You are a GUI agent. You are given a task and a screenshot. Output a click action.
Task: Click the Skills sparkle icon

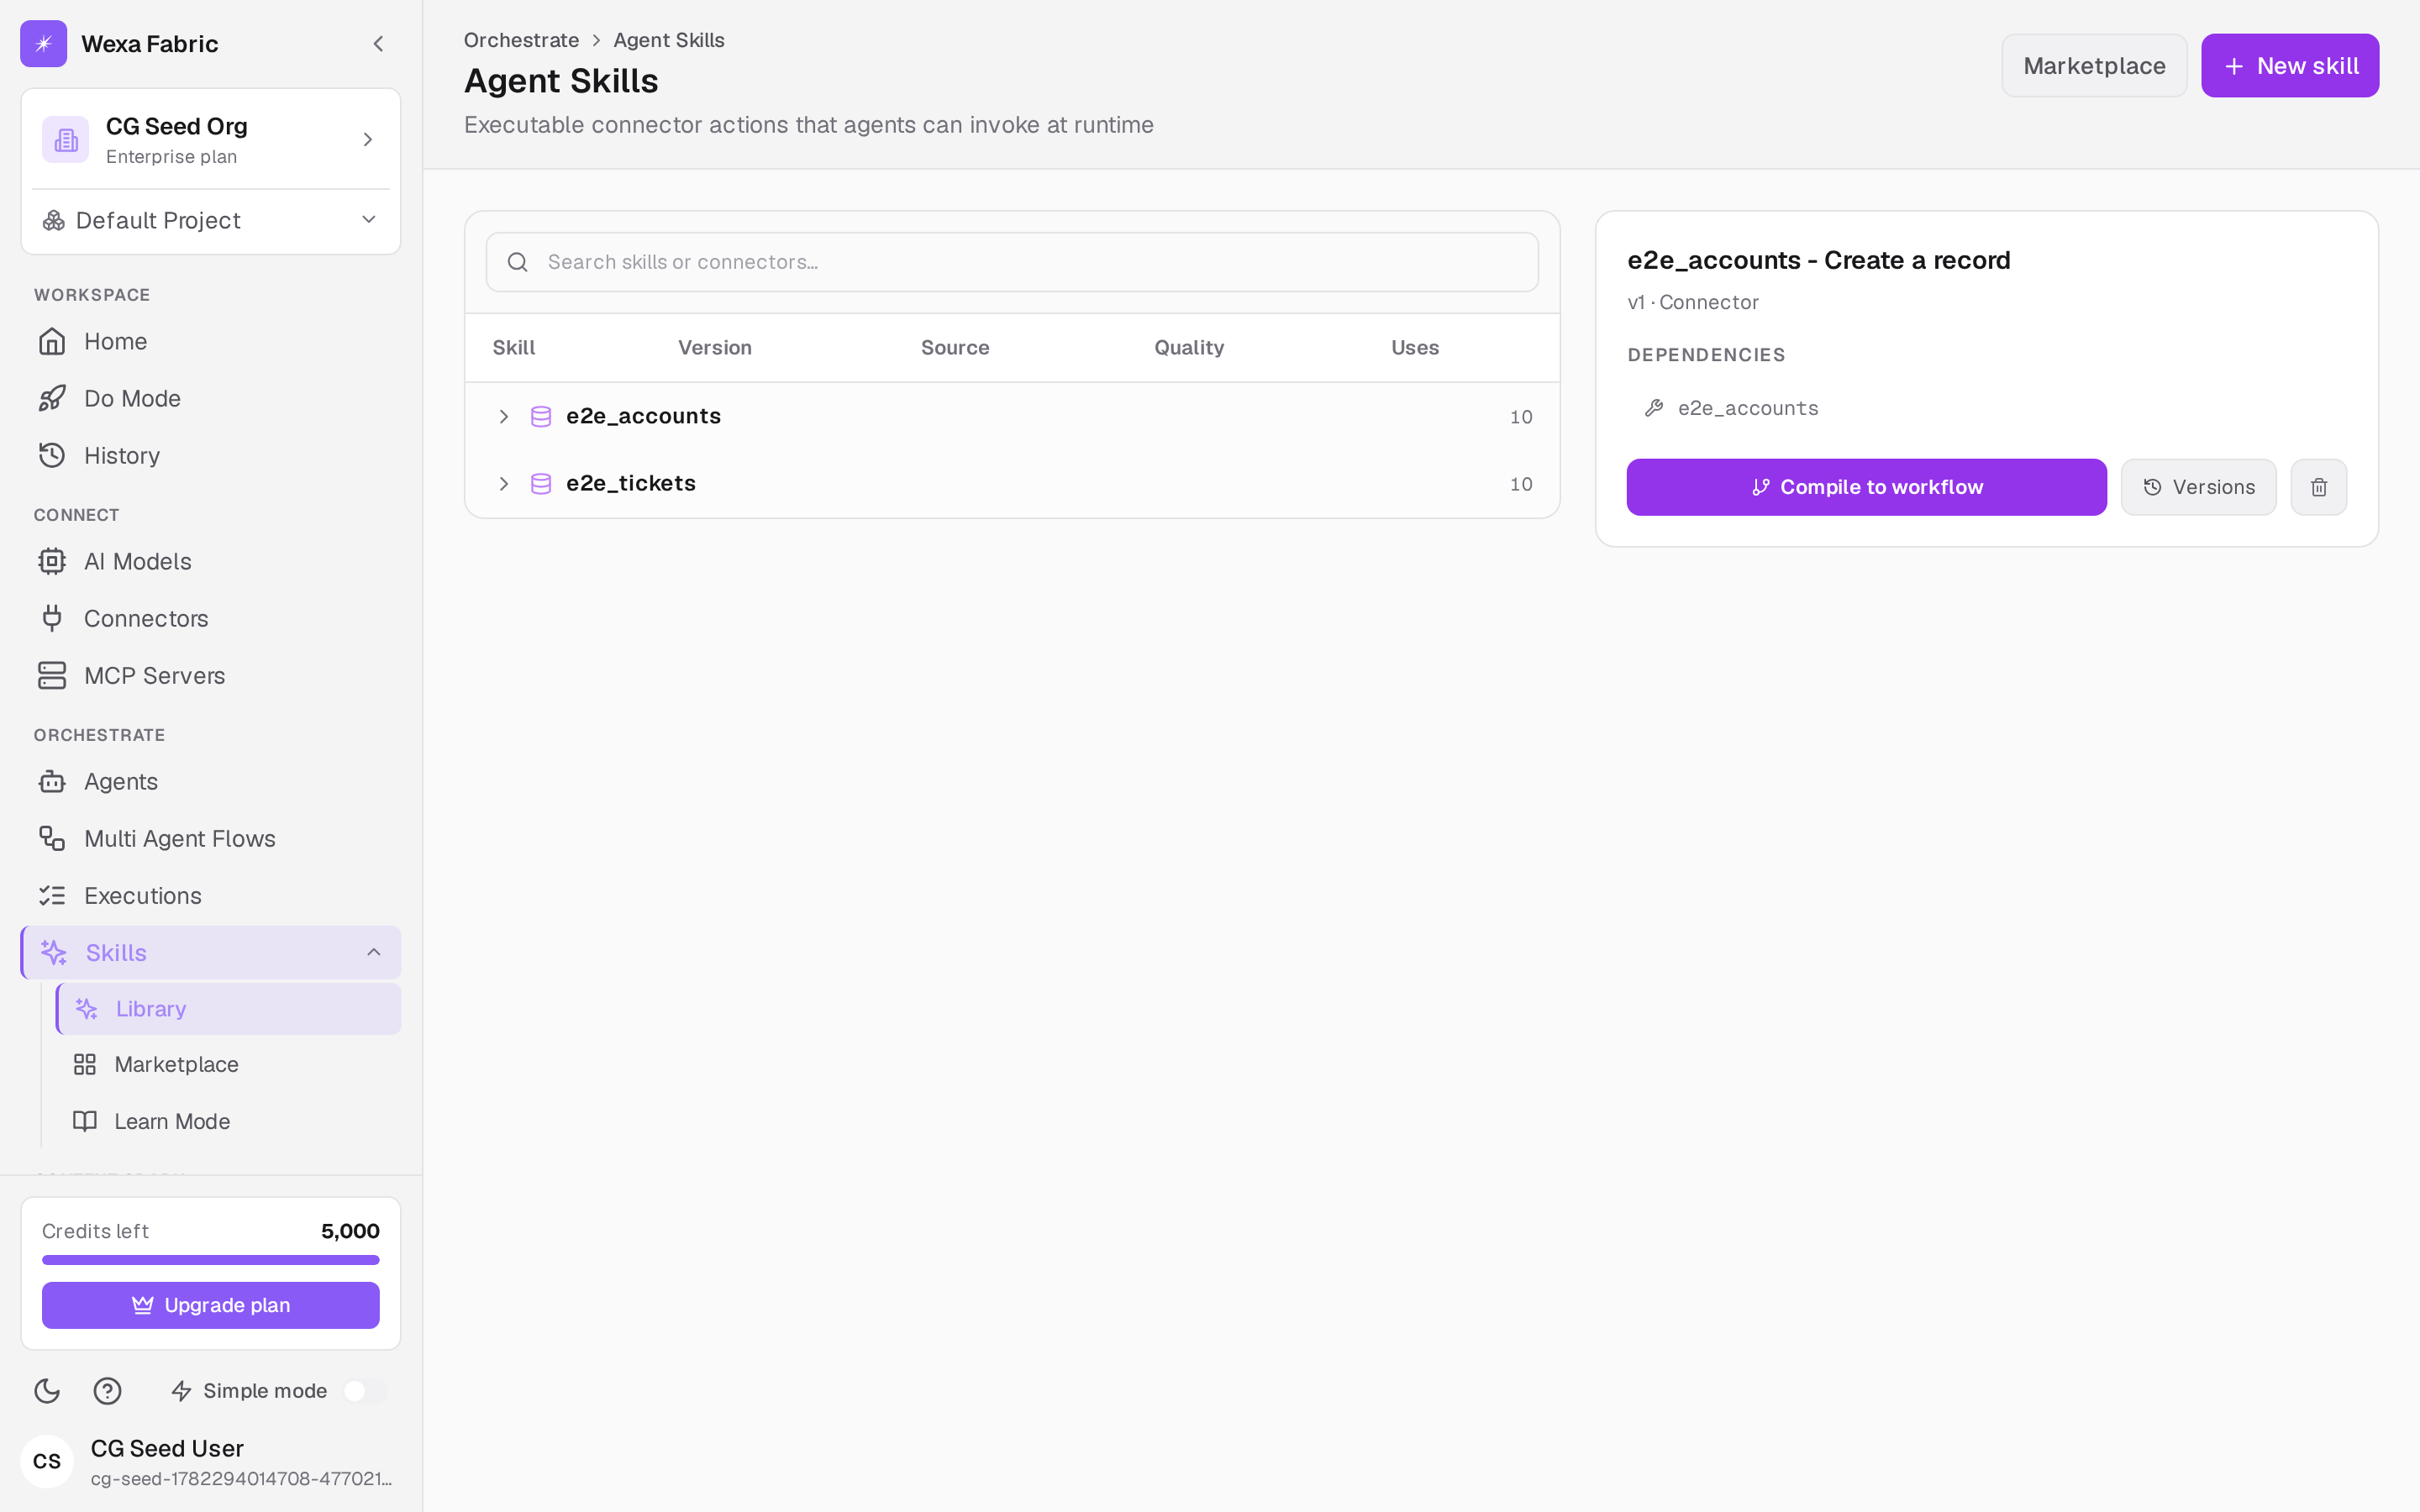pyautogui.click(x=54, y=953)
